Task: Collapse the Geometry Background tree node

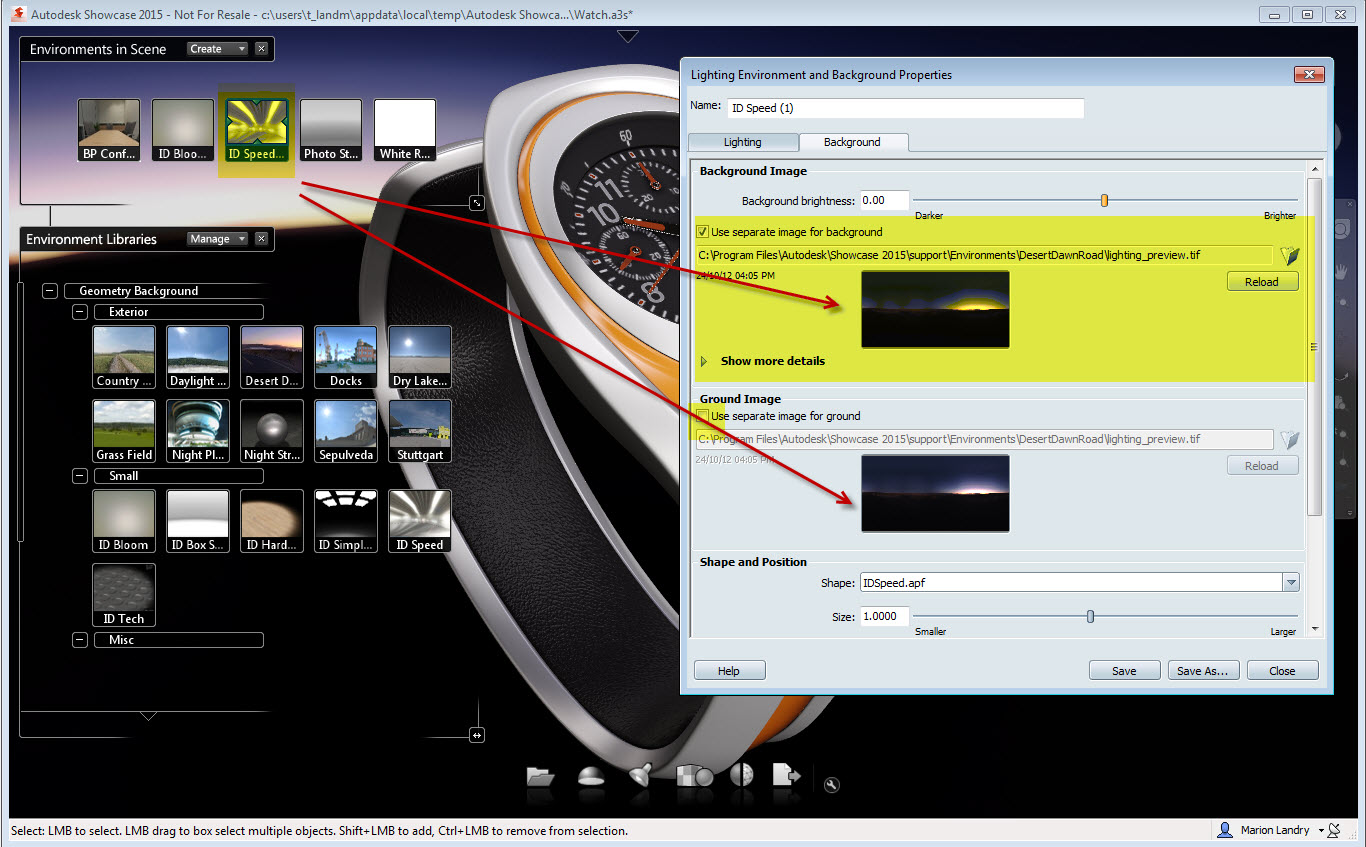Action: point(51,291)
